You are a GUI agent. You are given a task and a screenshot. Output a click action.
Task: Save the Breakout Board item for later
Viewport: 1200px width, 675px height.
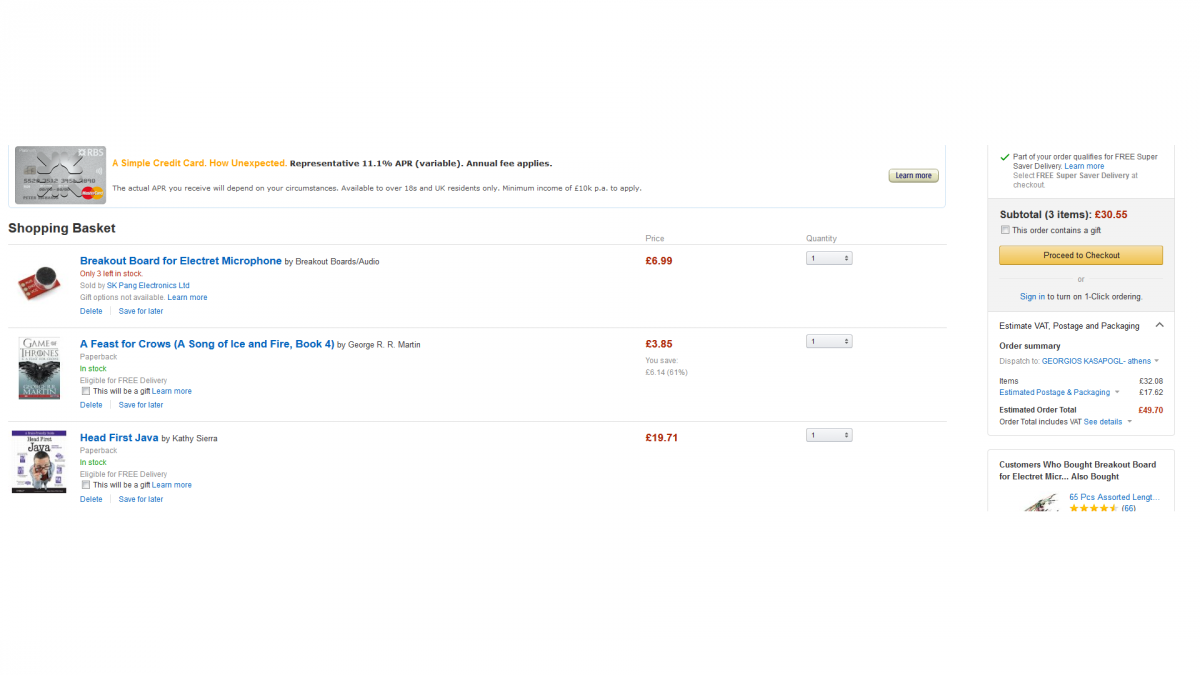[141, 311]
